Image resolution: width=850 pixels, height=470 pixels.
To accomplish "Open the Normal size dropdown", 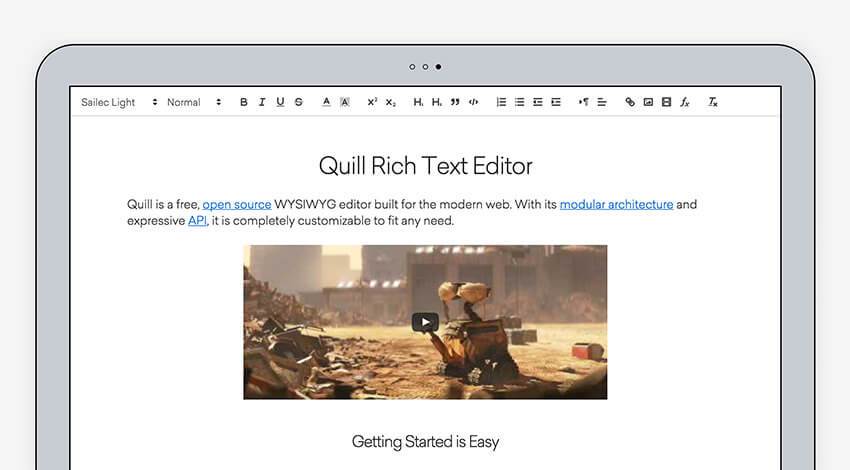I will [x=194, y=102].
